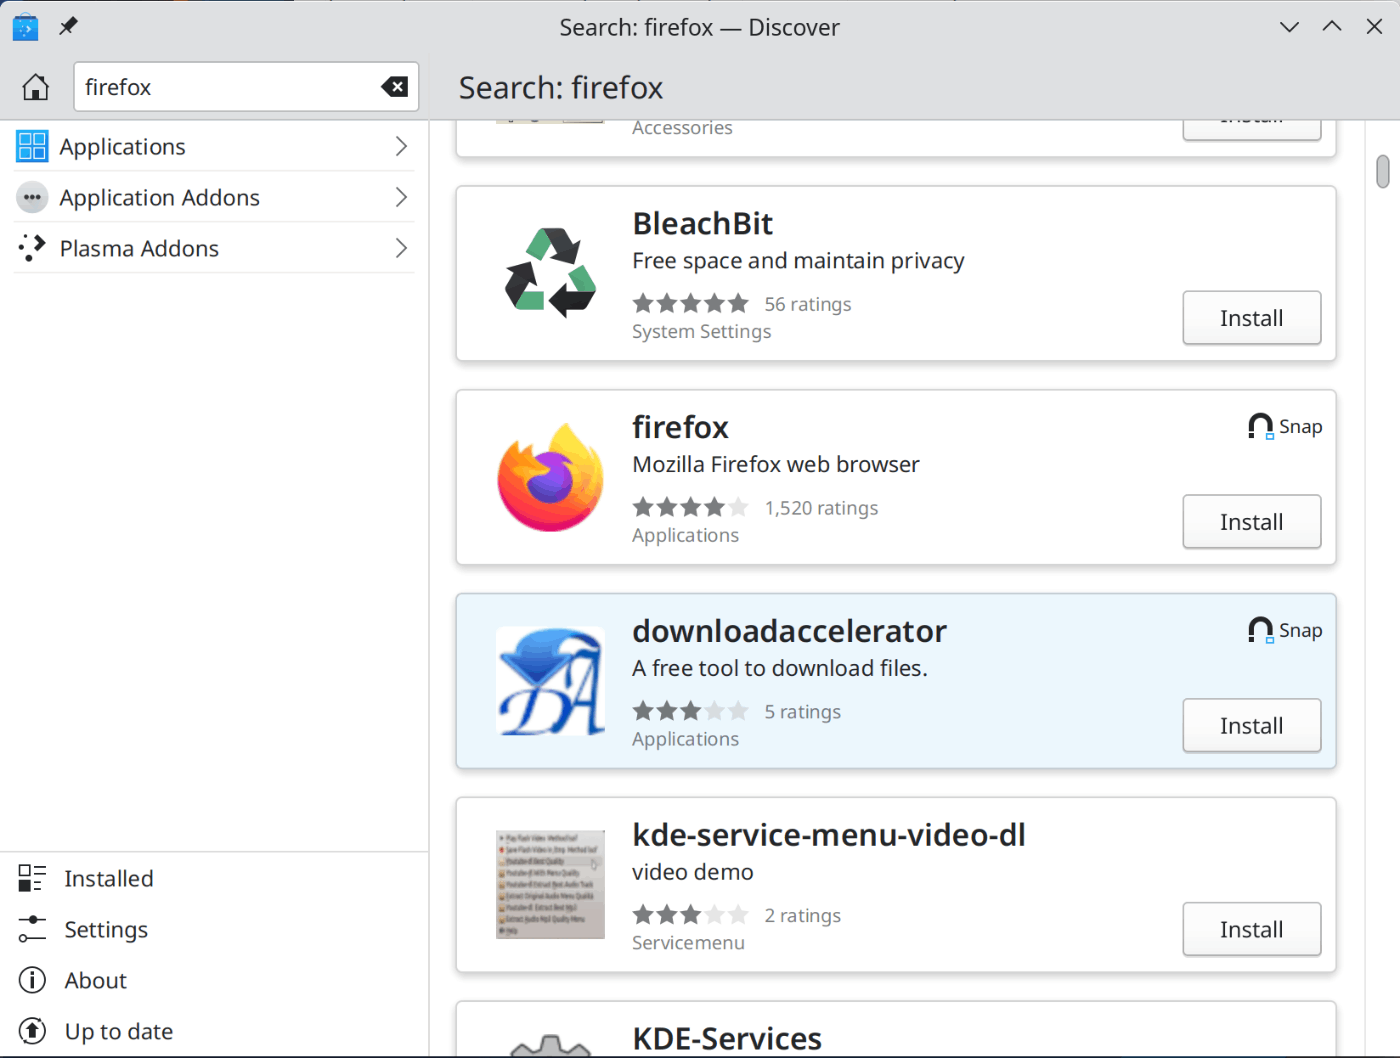Click the 'video demo' description
Viewport: 1400px width, 1058px height.
pyautogui.click(x=692, y=872)
